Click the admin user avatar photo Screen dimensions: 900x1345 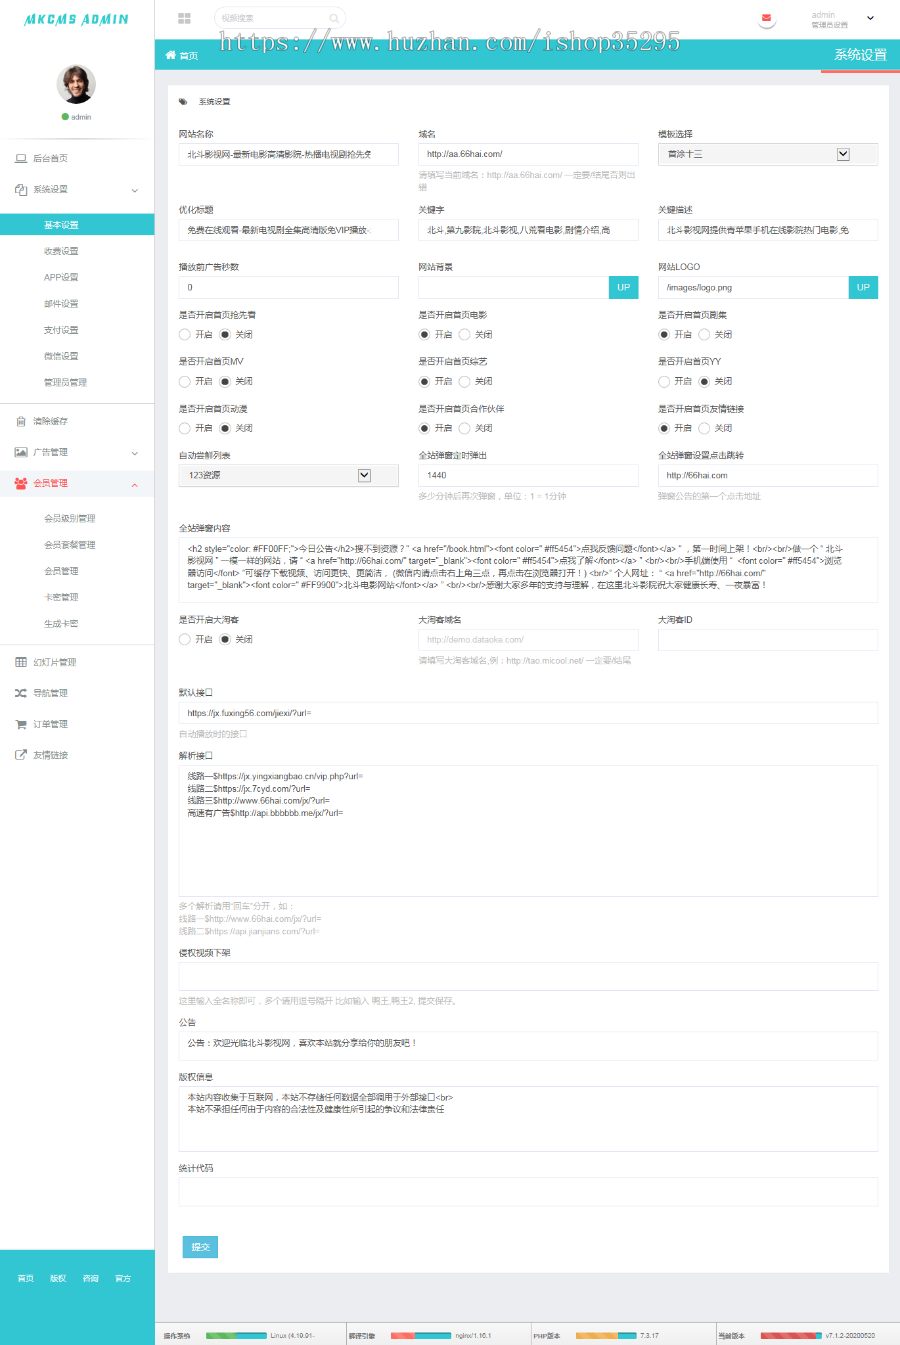[x=76, y=85]
